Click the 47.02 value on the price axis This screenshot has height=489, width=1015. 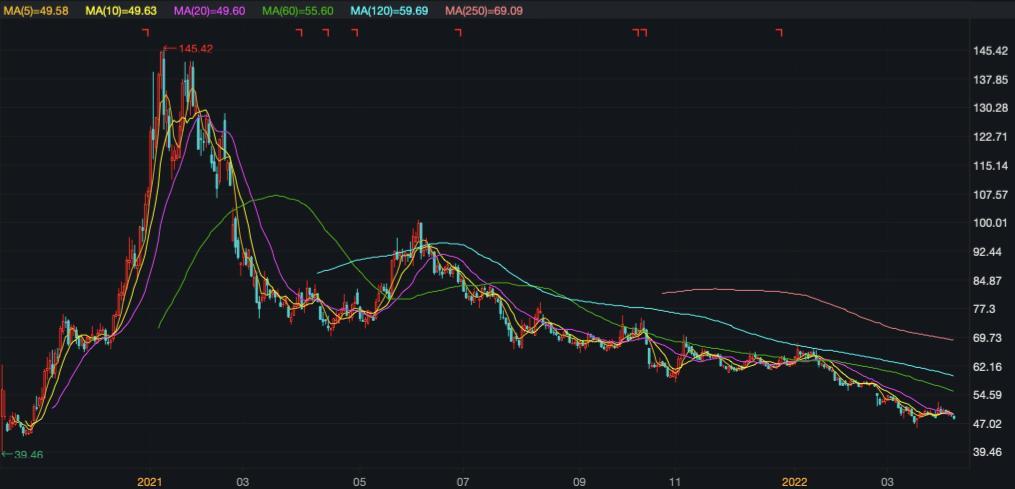coord(987,424)
